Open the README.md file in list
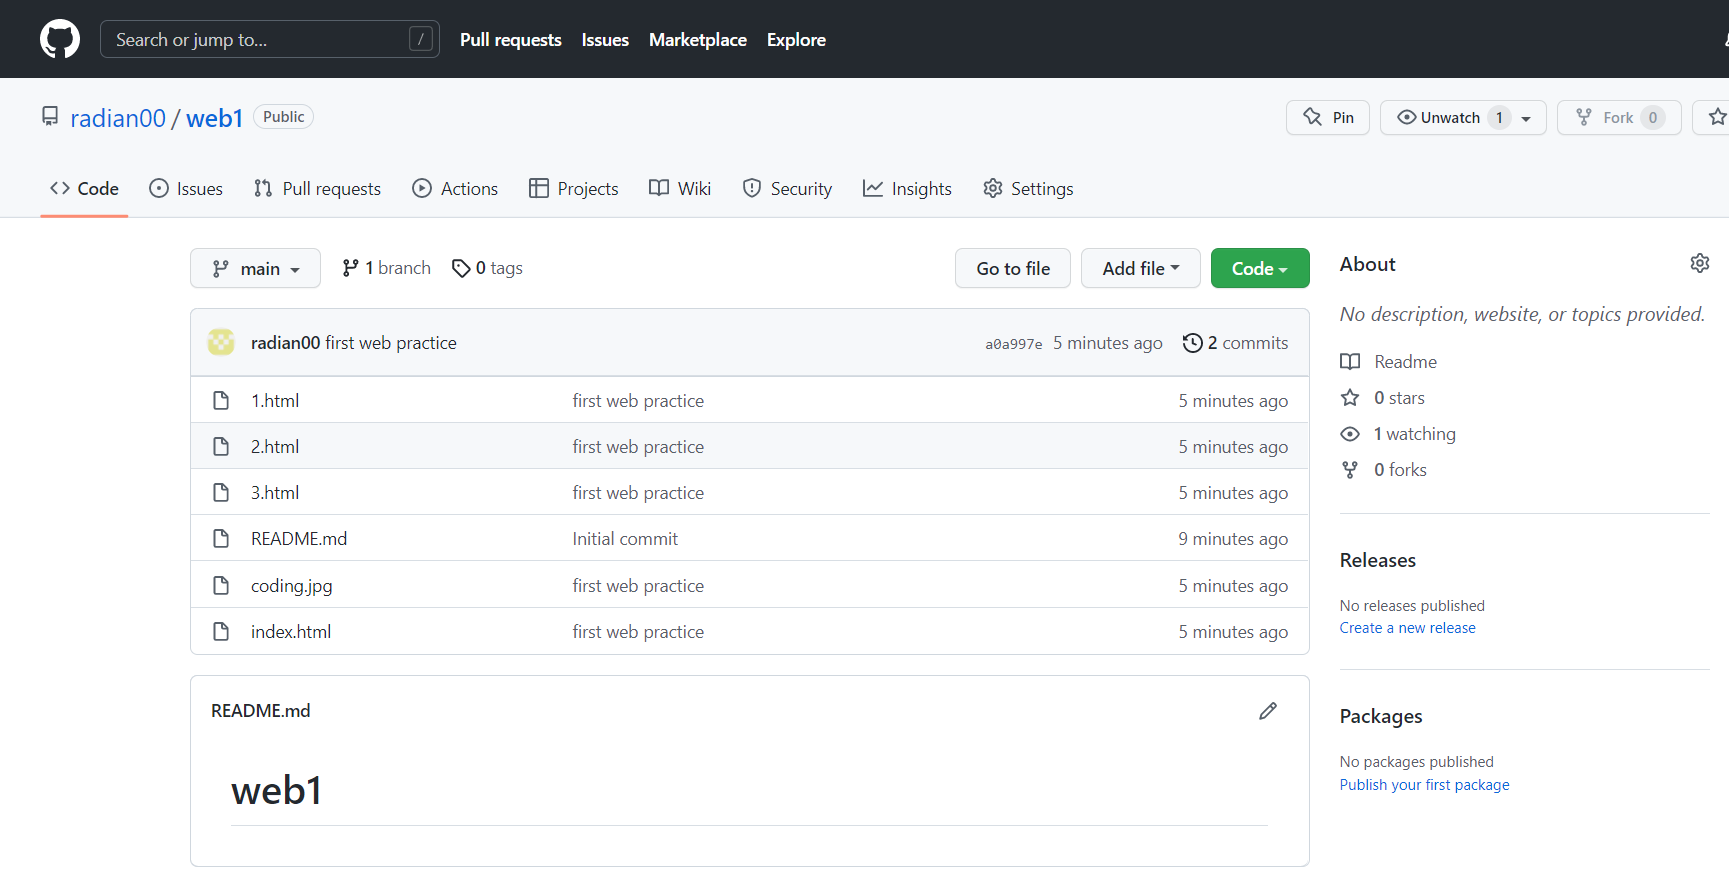 pos(299,538)
